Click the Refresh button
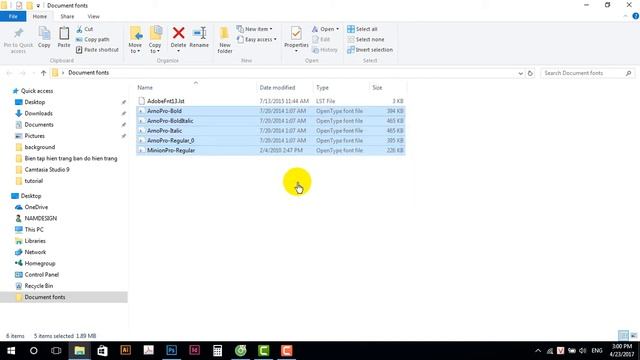The width and height of the screenshot is (640, 360). pyautogui.click(x=530, y=73)
